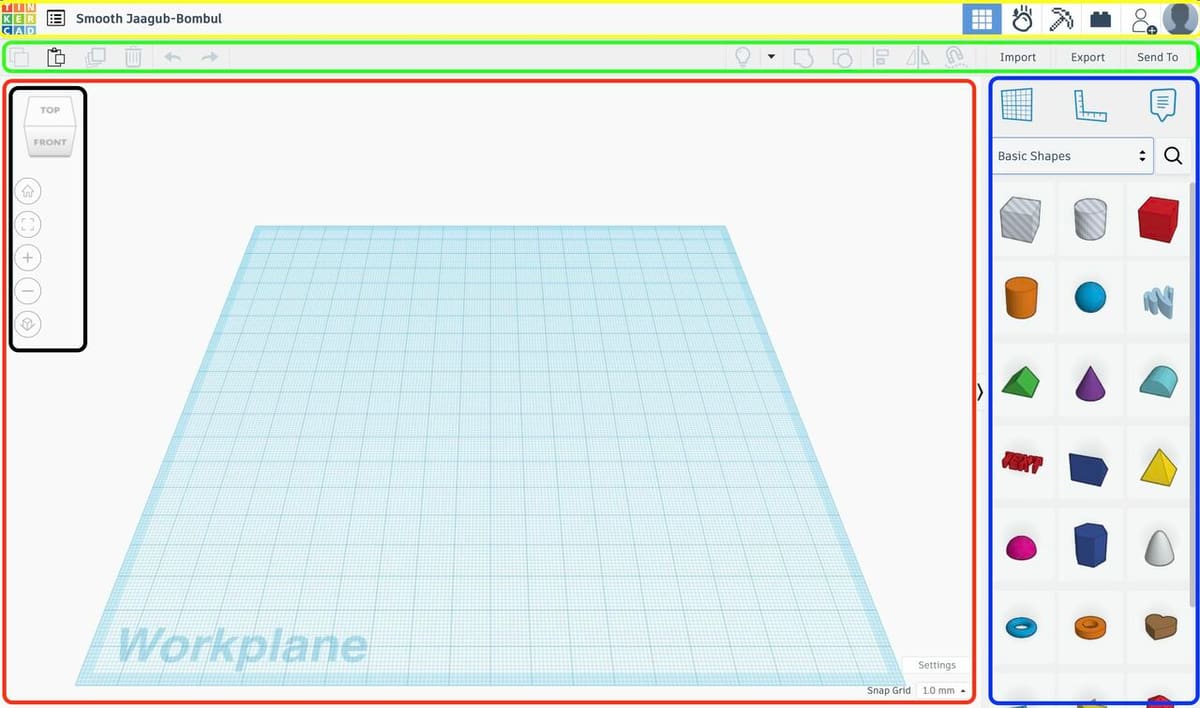Viewport: 1200px width, 708px height.
Task: Open workplane Settings
Action: (x=937, y=665)
